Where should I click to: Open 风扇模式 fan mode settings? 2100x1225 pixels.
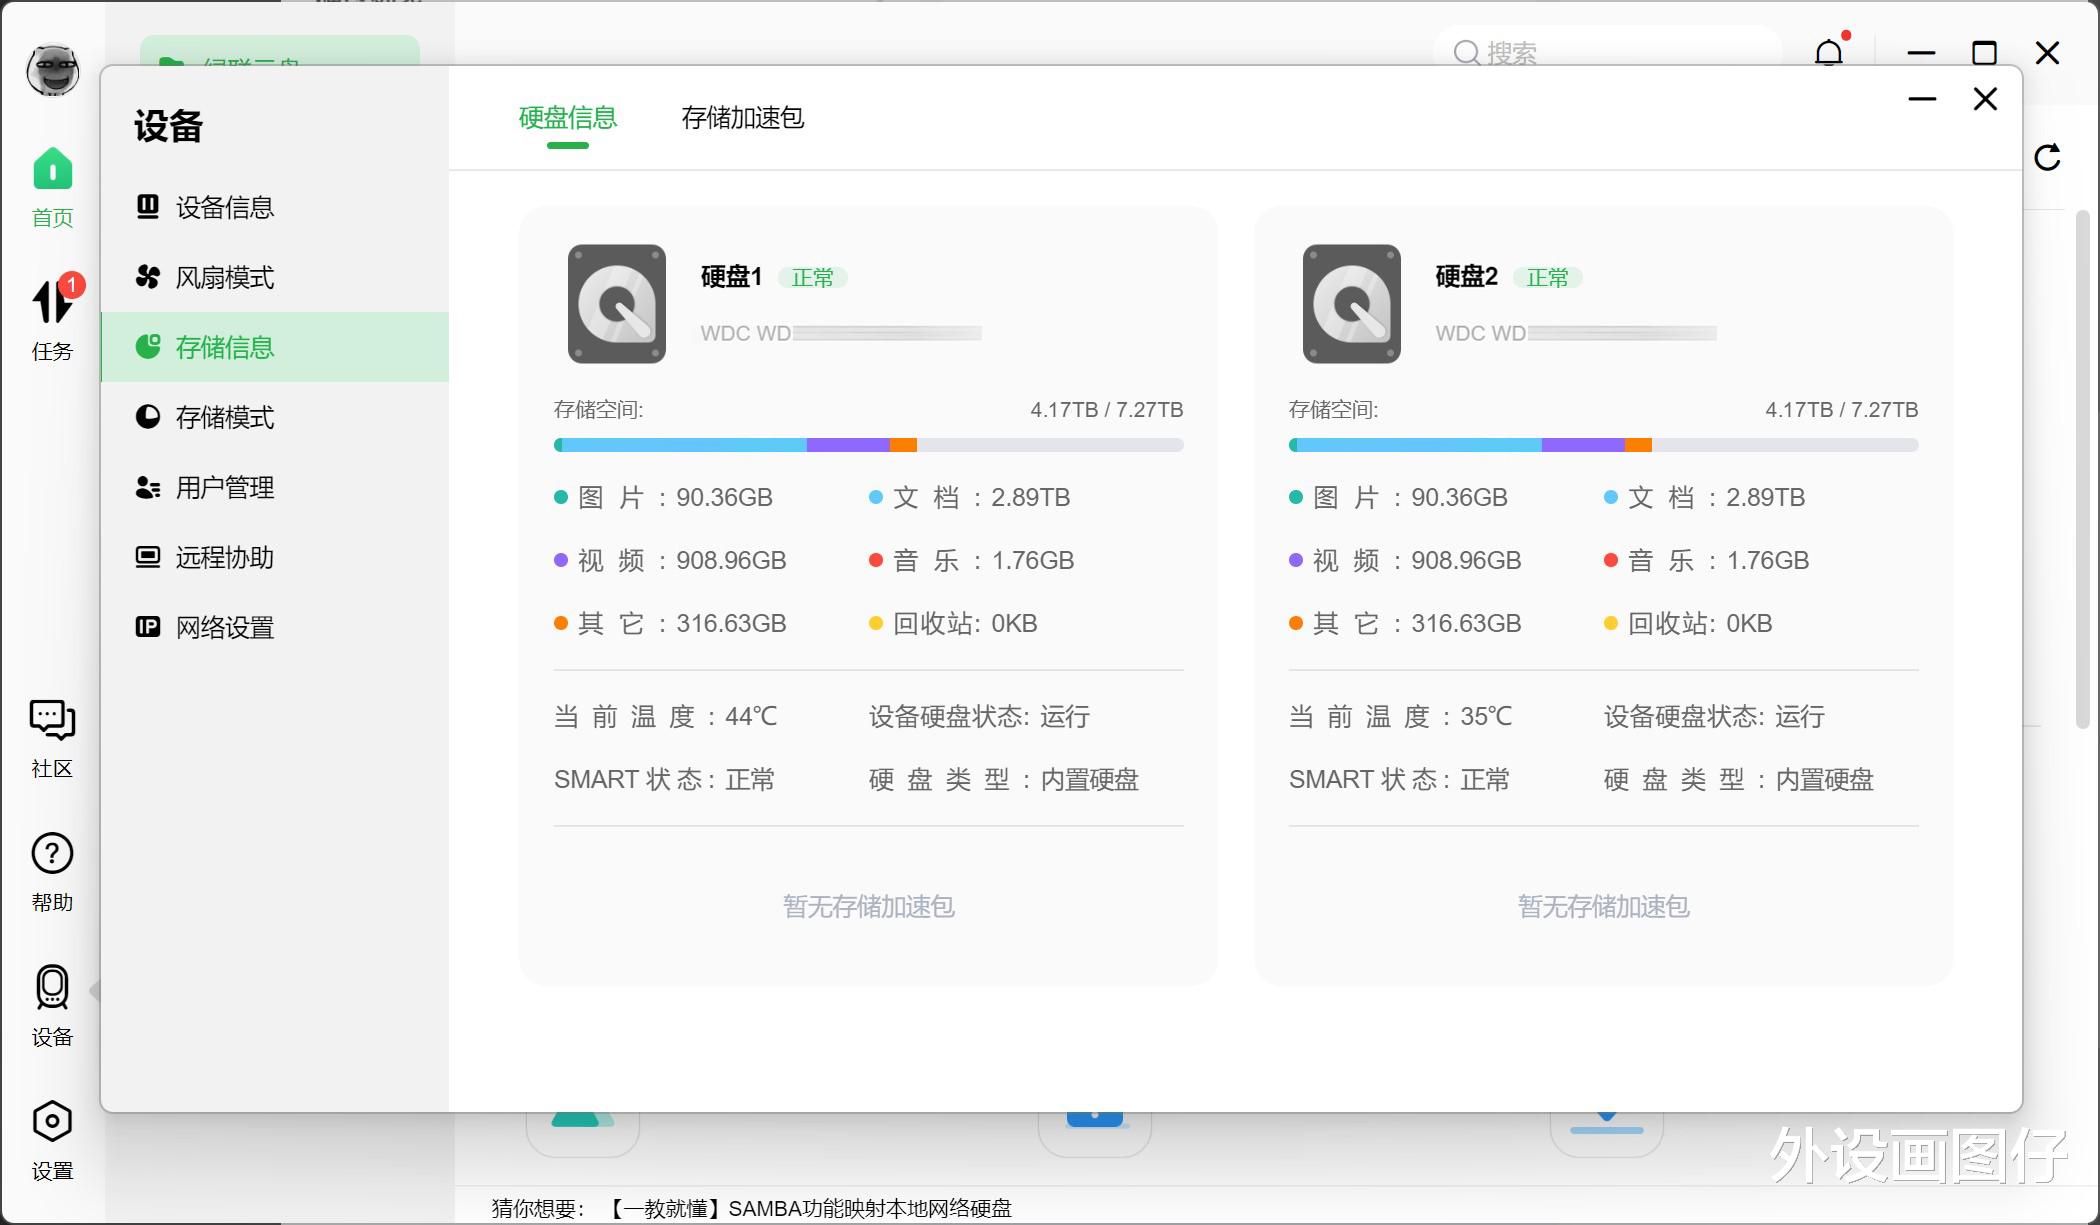(x=224, y=277)
